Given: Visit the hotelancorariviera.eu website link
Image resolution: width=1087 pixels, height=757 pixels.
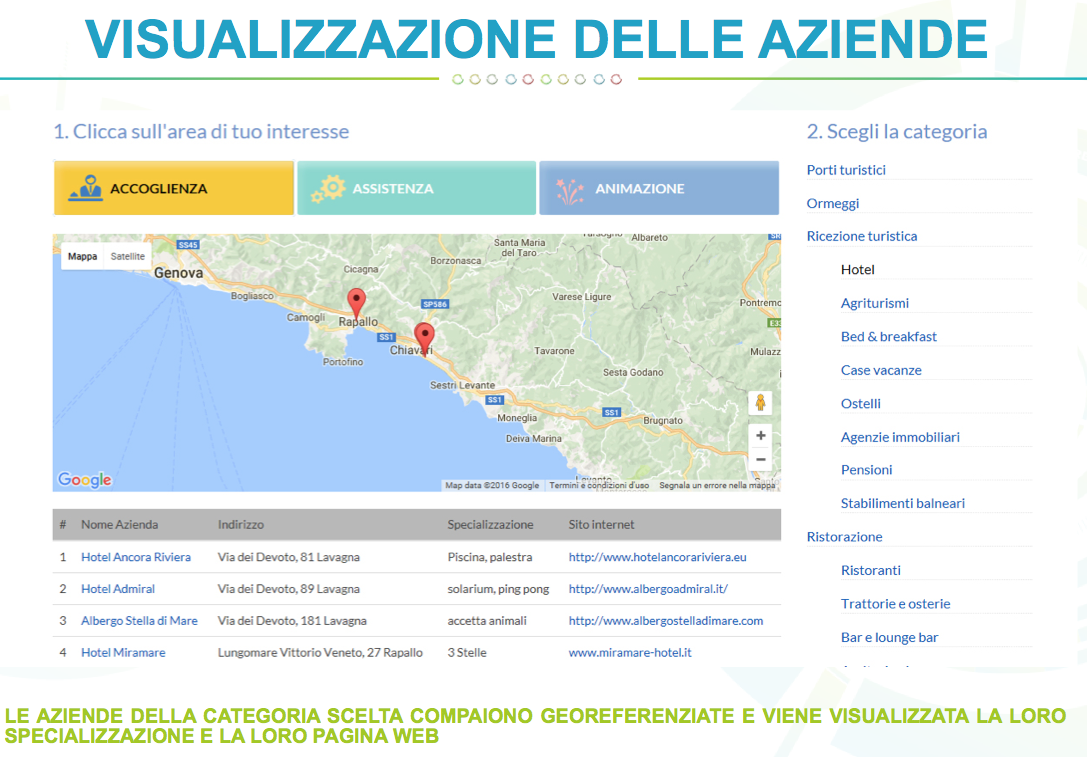Looking at the screenshot, I should pyautogui.click(x=657, y=557).
